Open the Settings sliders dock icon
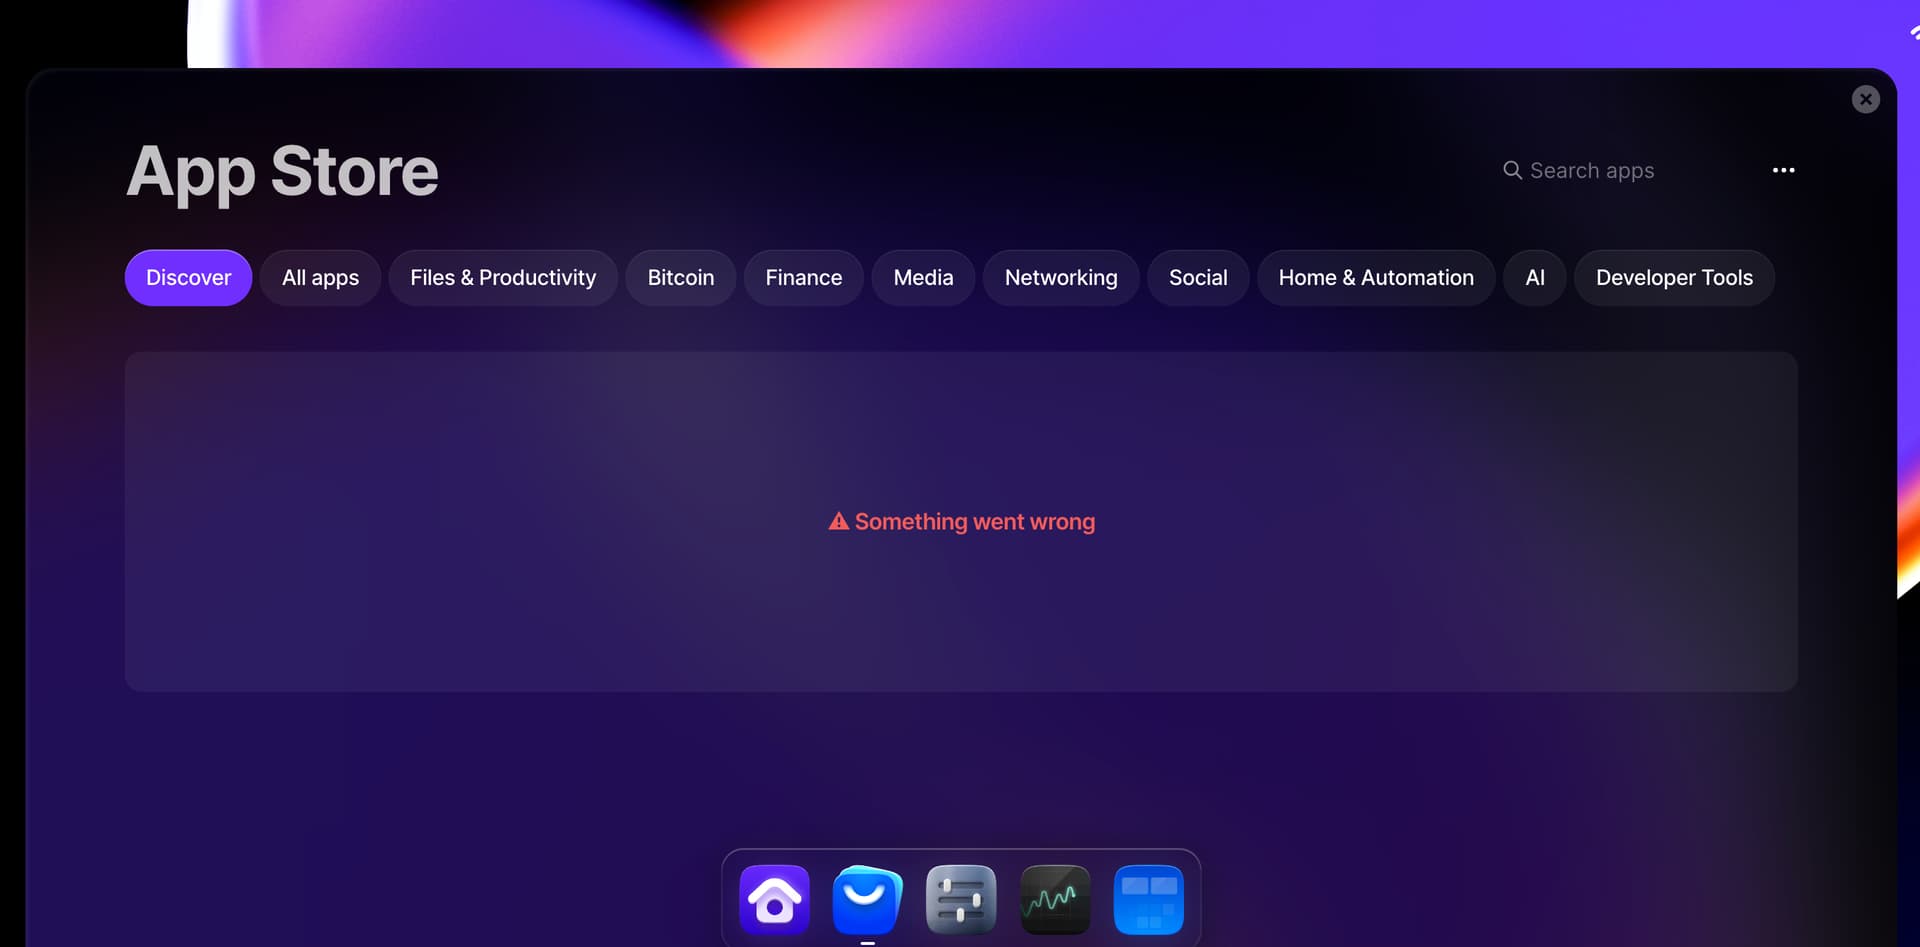The width and height of the screenshot is (1920, 947). click(961, 899)
